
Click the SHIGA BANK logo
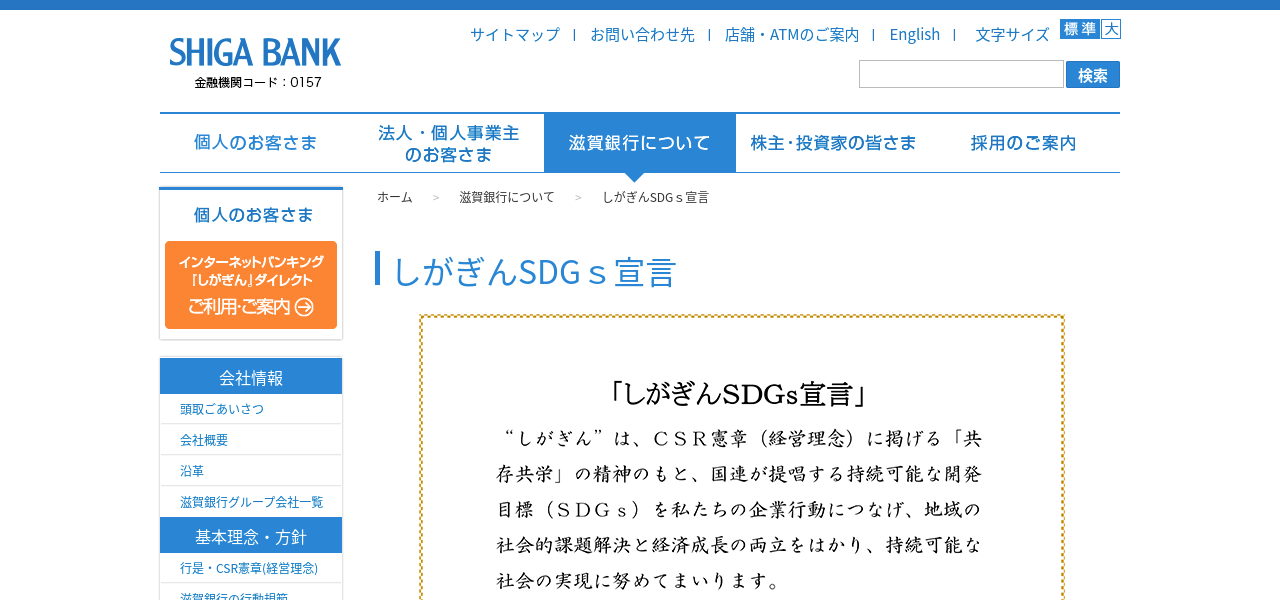pyautogui.click(x=255, y=52)
